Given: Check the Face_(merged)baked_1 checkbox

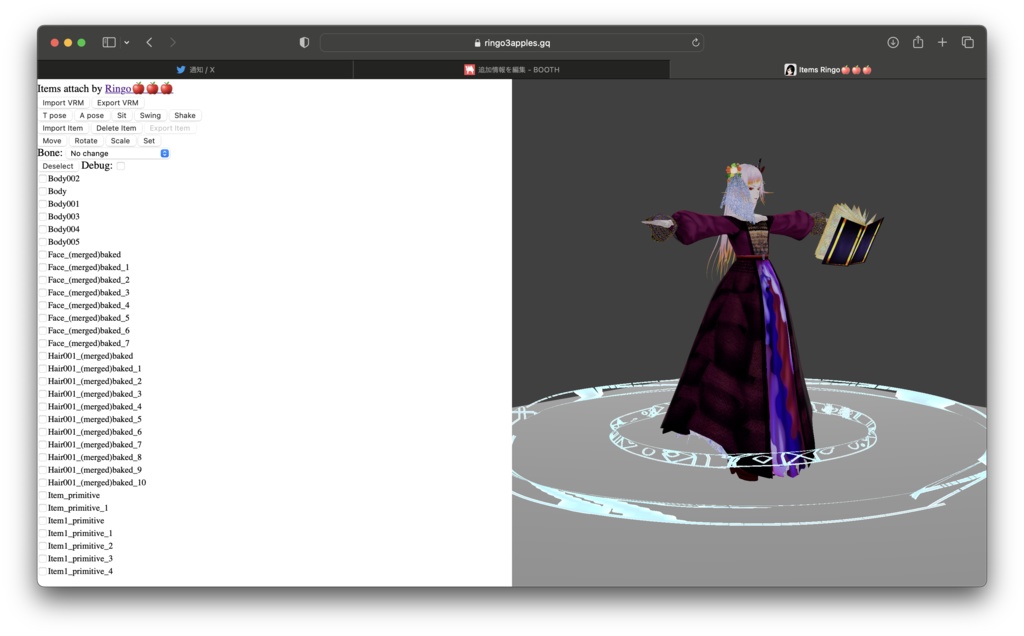Looking at the screenshot, I should [42, 267].
